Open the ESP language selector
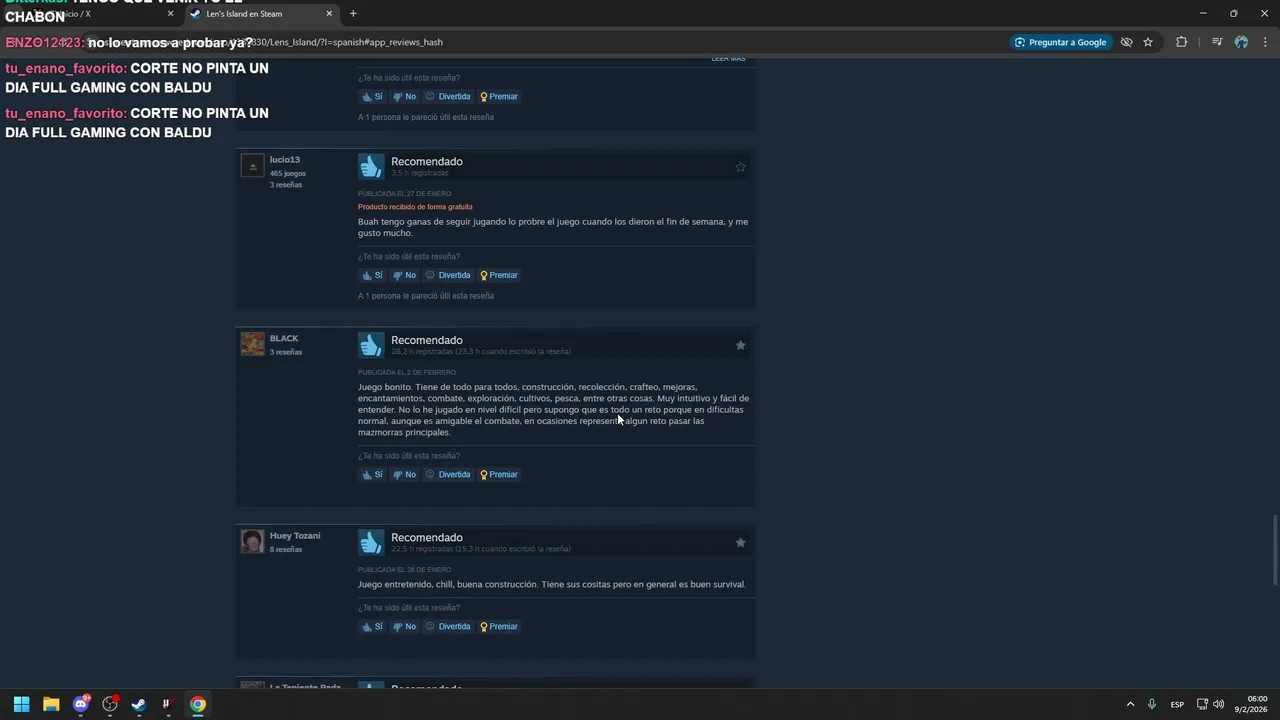This screenshot has width=1280, height=720. 1177,704
